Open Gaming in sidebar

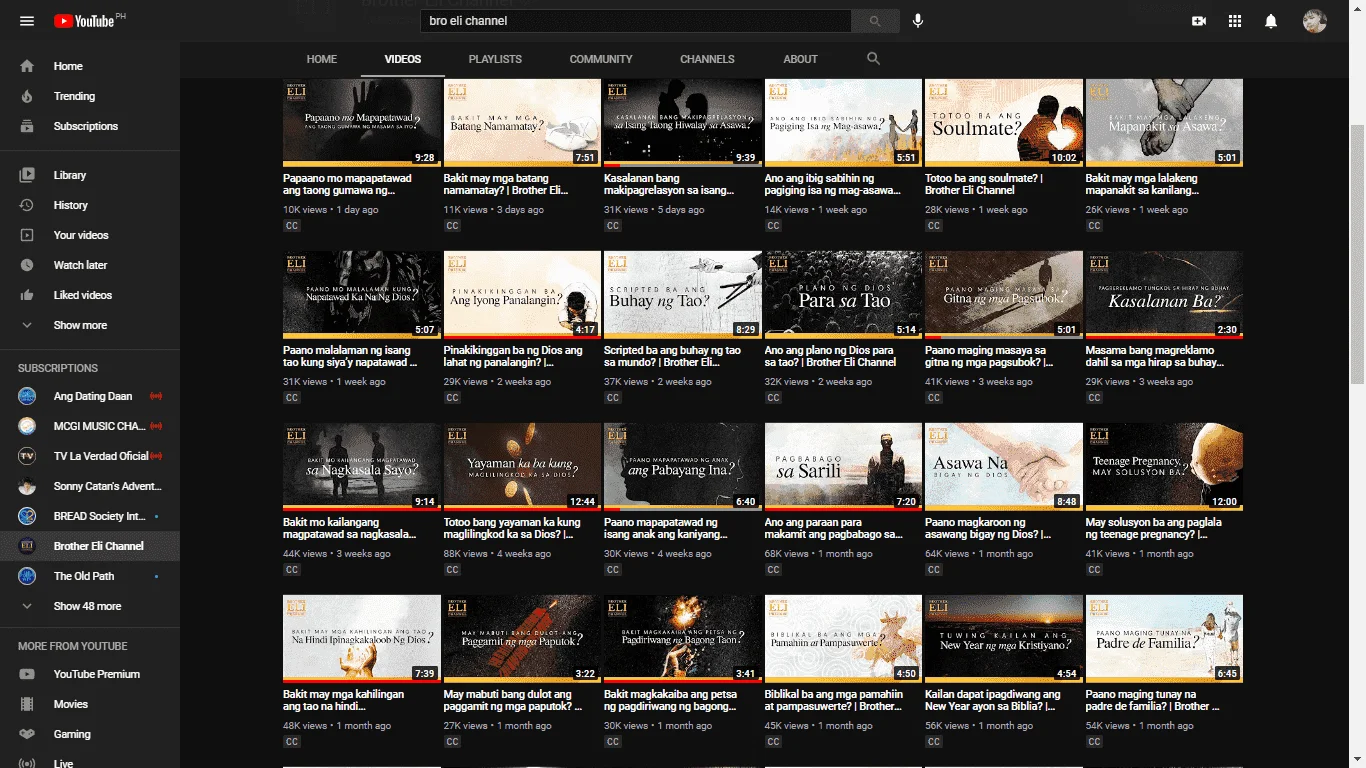coord(90,734)
